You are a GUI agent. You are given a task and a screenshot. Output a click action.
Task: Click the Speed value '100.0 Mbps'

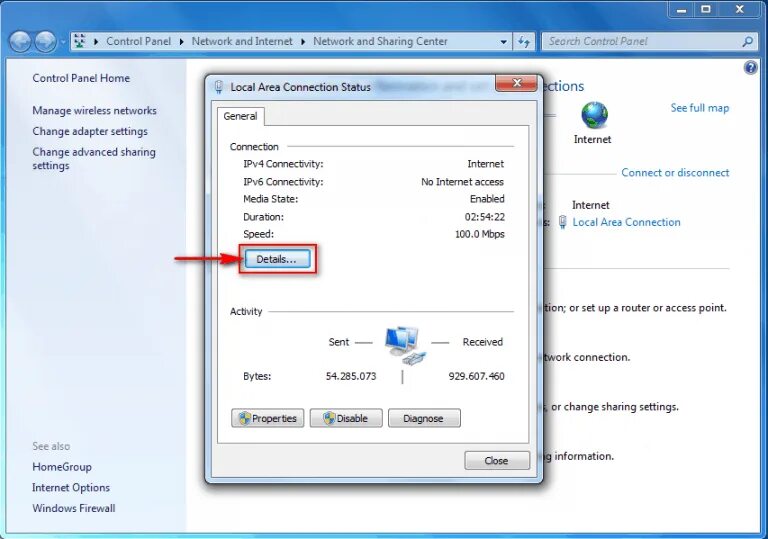[480, 234]
